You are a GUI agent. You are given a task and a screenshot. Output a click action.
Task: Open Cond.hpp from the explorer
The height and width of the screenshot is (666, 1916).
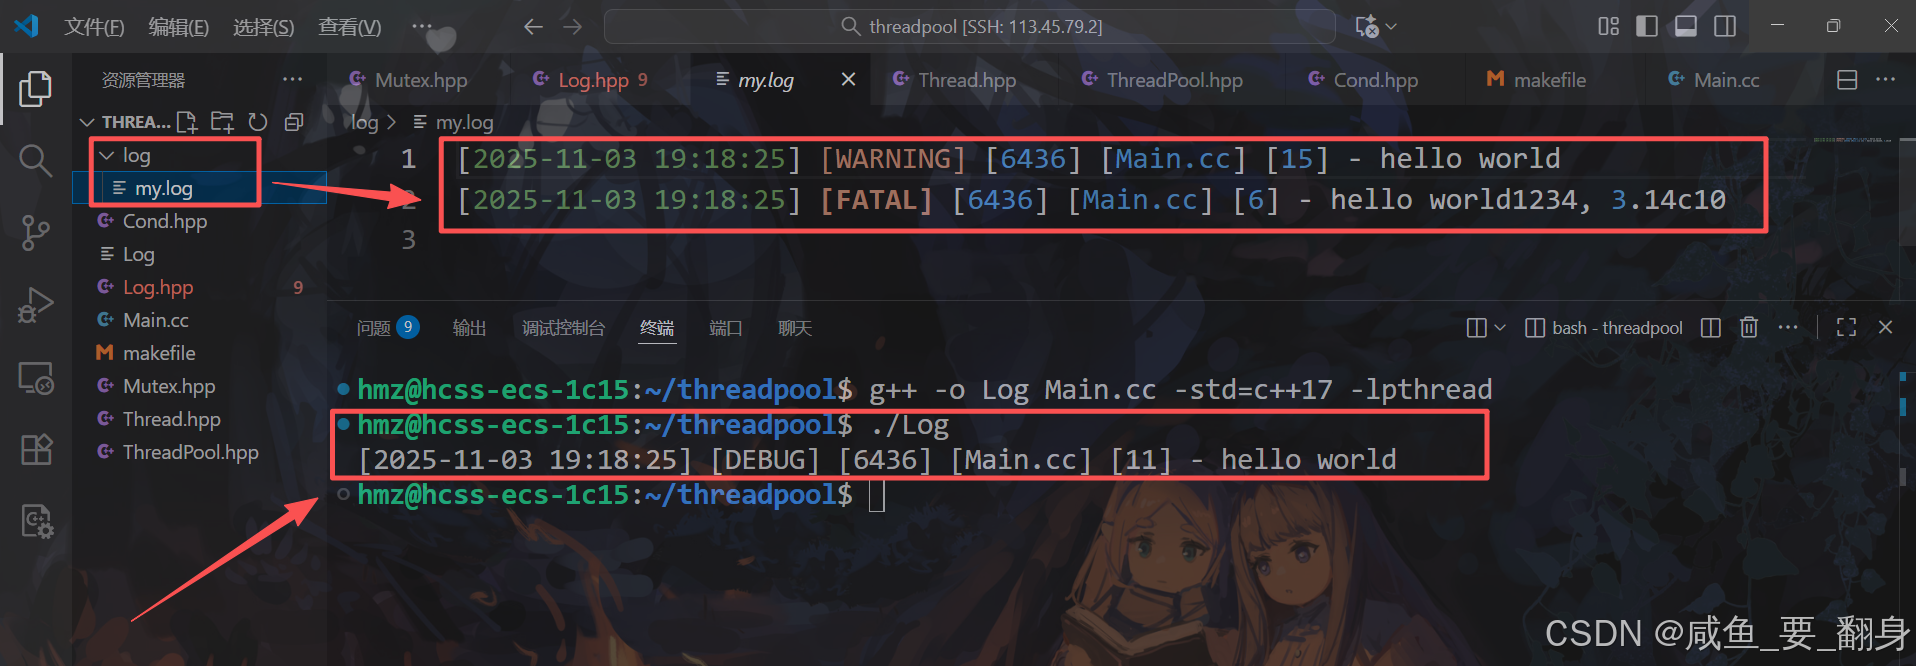200,221
